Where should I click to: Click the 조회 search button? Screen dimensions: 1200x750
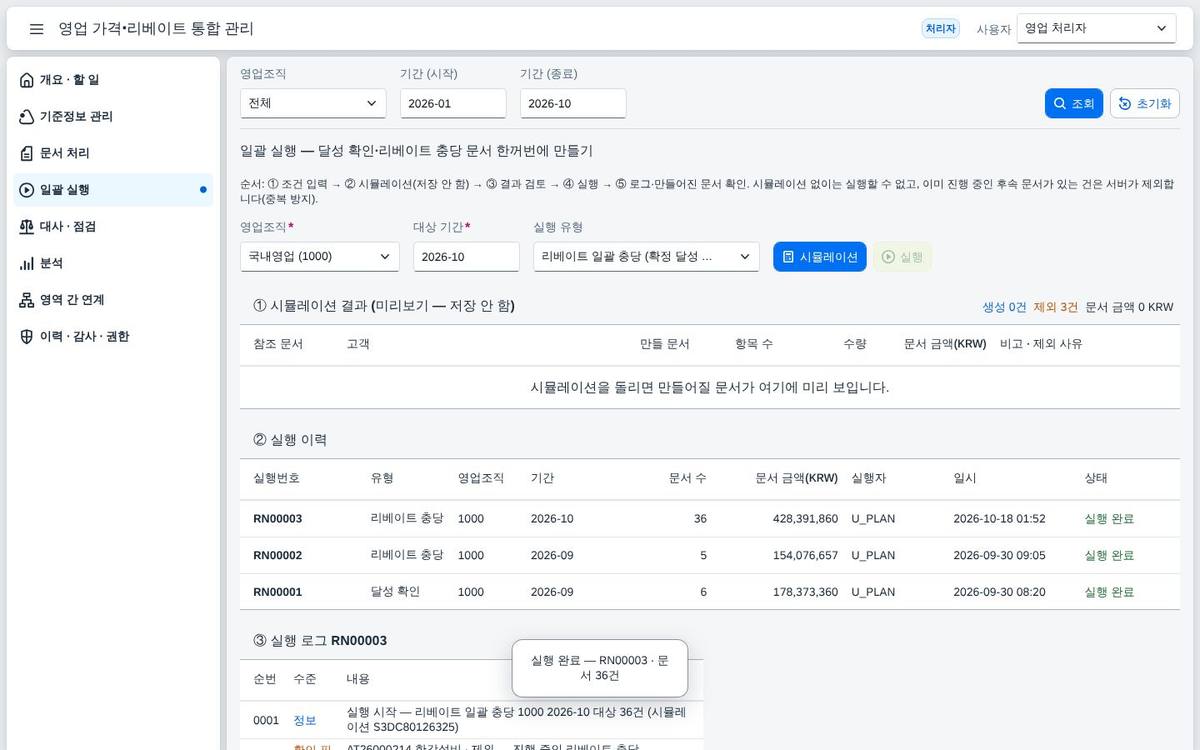click(1074, 104)
